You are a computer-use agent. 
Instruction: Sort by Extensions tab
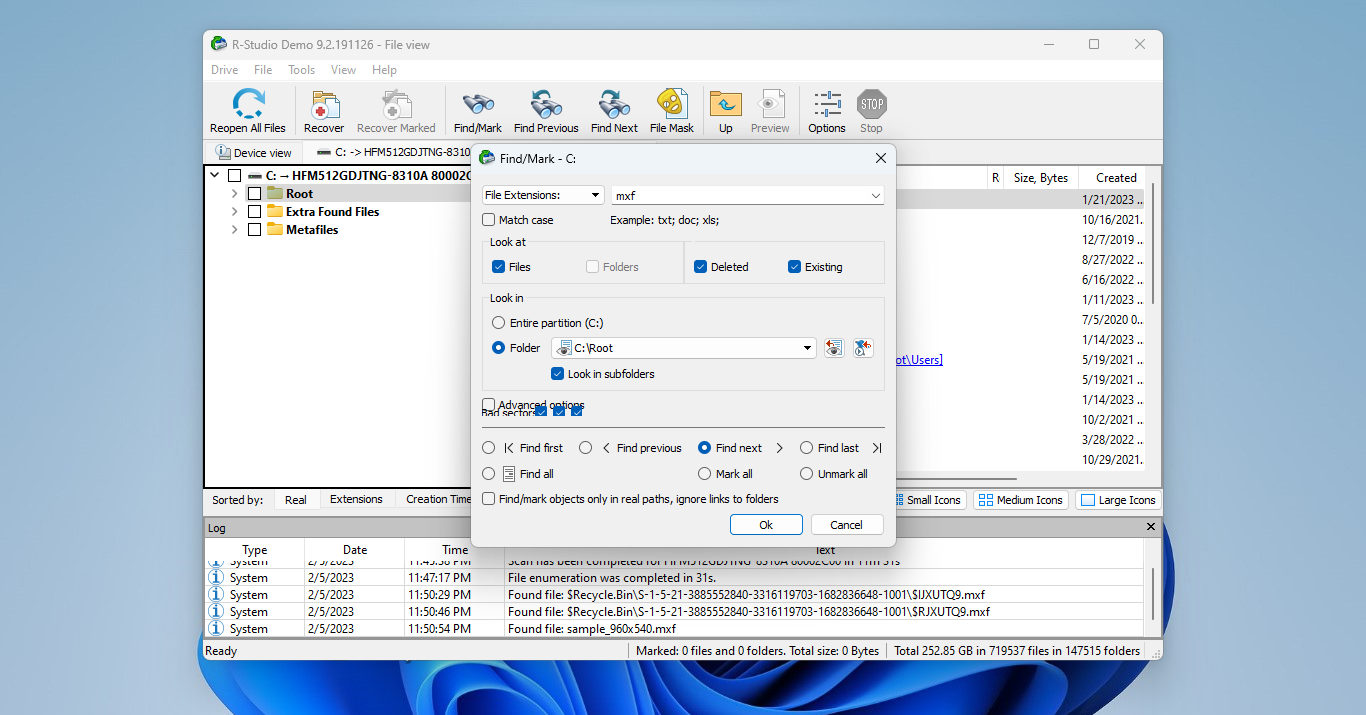356,499
